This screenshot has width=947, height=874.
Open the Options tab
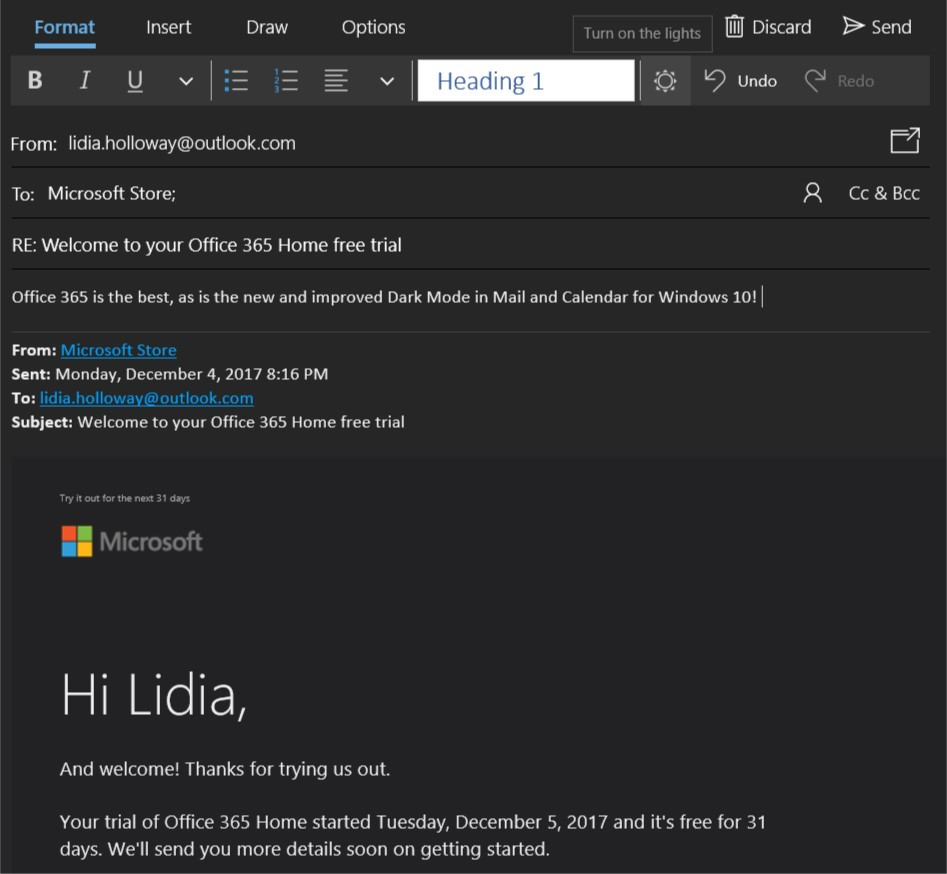(373, 27)
